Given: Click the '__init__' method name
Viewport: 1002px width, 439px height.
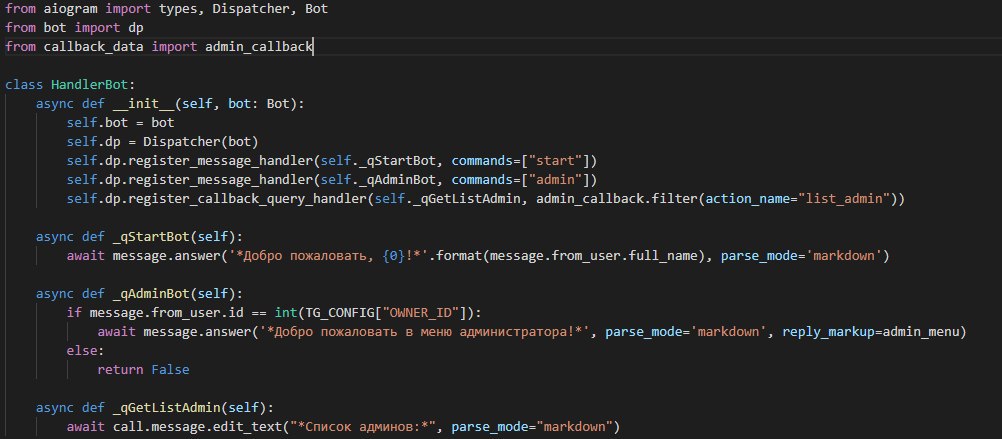Looking at the screenshot, I should [144, 104].
